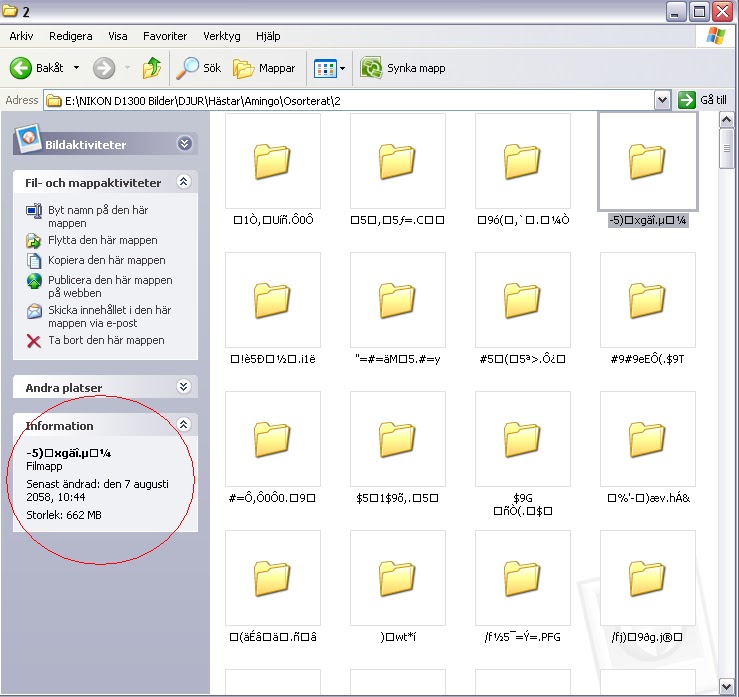
Task: Open the Arkiv menu
Action: (21, 36)
